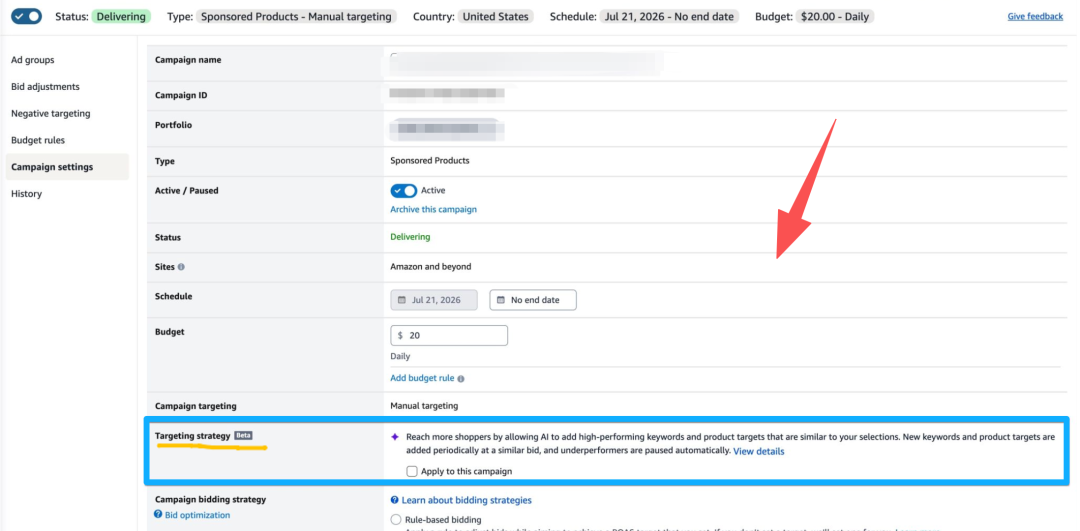
Task: Click Give feedback link
Action: click(1035, 17)
